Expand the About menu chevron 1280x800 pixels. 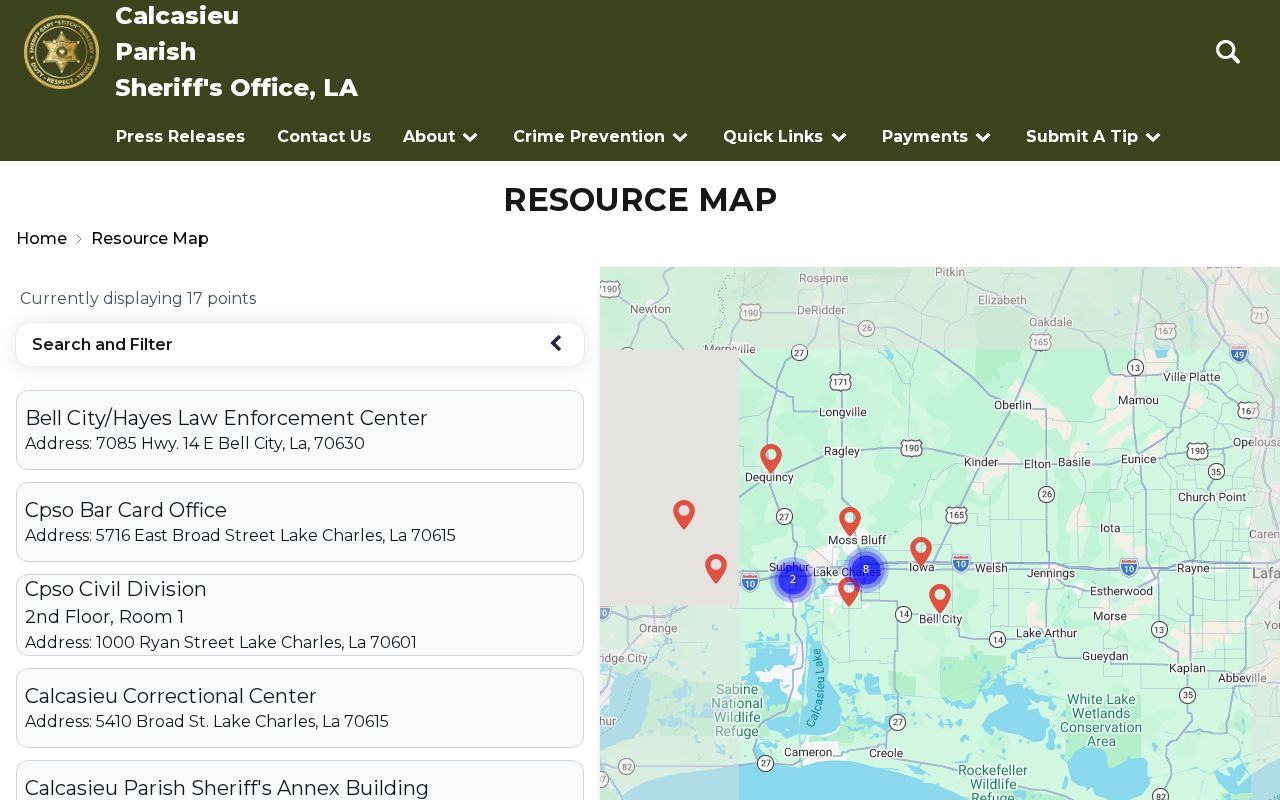pyautogui.click(x=470, y=137)
